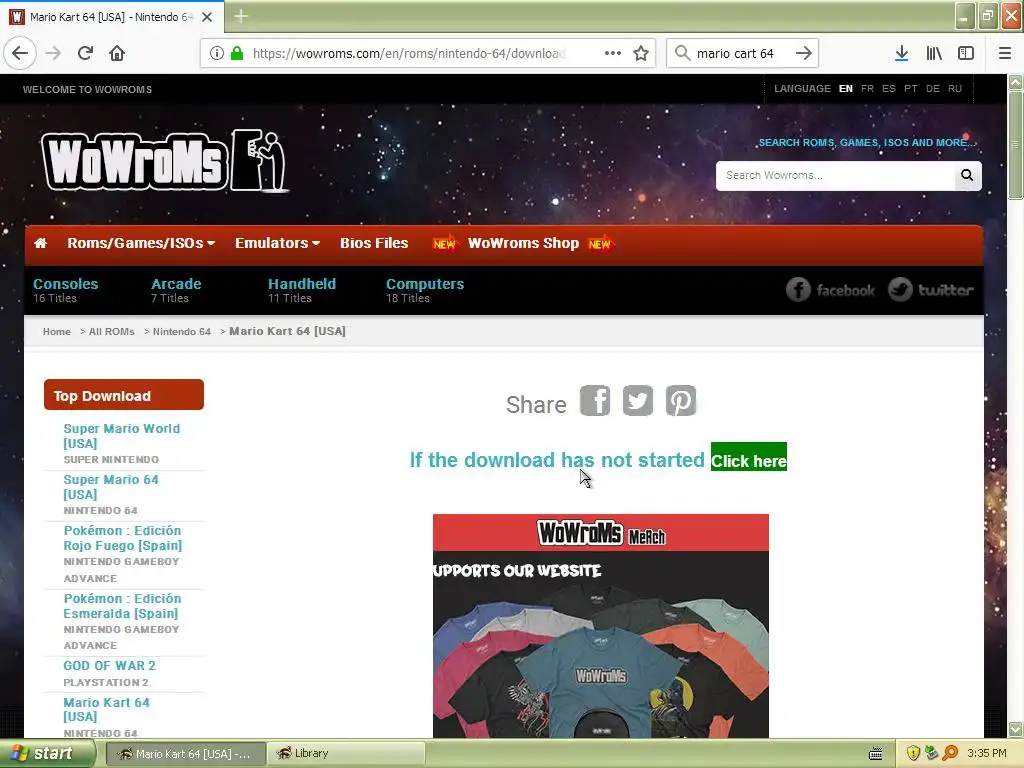Go back with the browser back arrow
The width and height of the screenshot is (1024, 768).
coord(20,53)
